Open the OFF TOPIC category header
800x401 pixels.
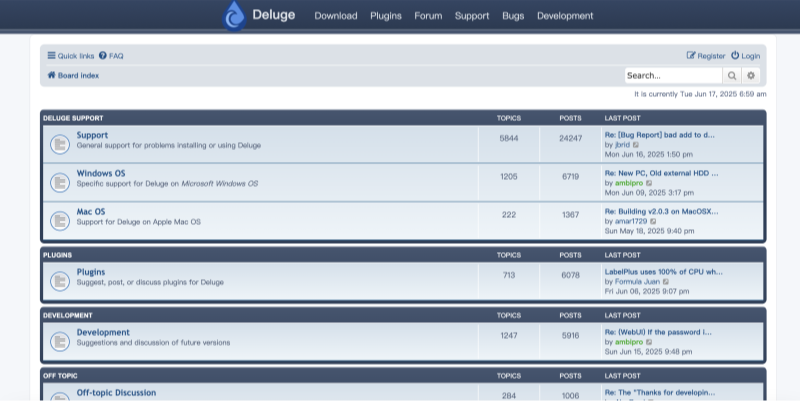pyautogui.click(x=60, y=376)
